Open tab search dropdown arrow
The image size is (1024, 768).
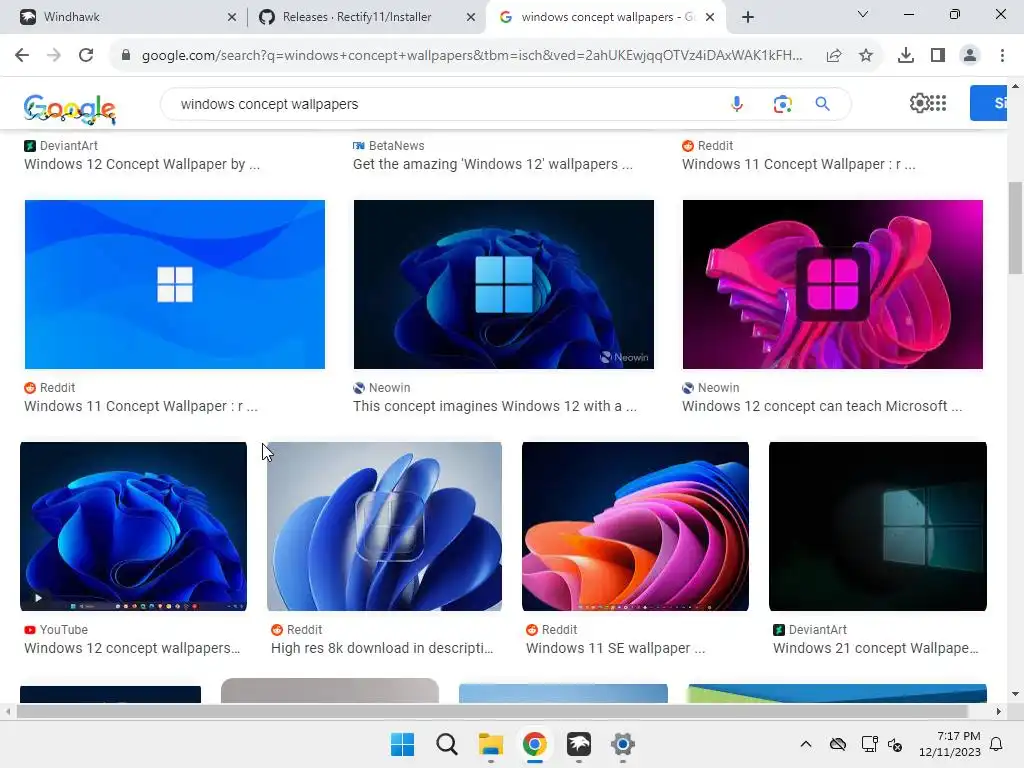(863, 14)
